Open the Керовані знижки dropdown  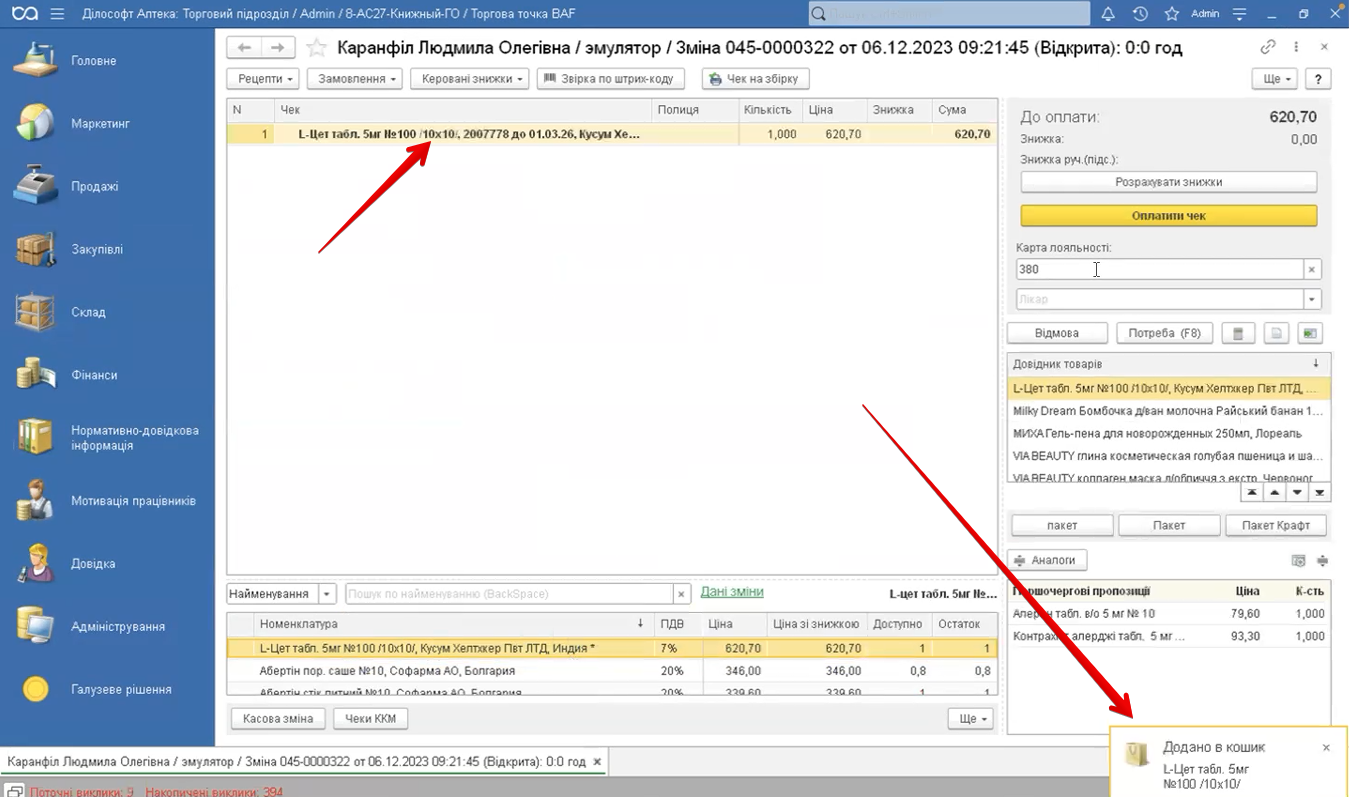tap(469, 79)
